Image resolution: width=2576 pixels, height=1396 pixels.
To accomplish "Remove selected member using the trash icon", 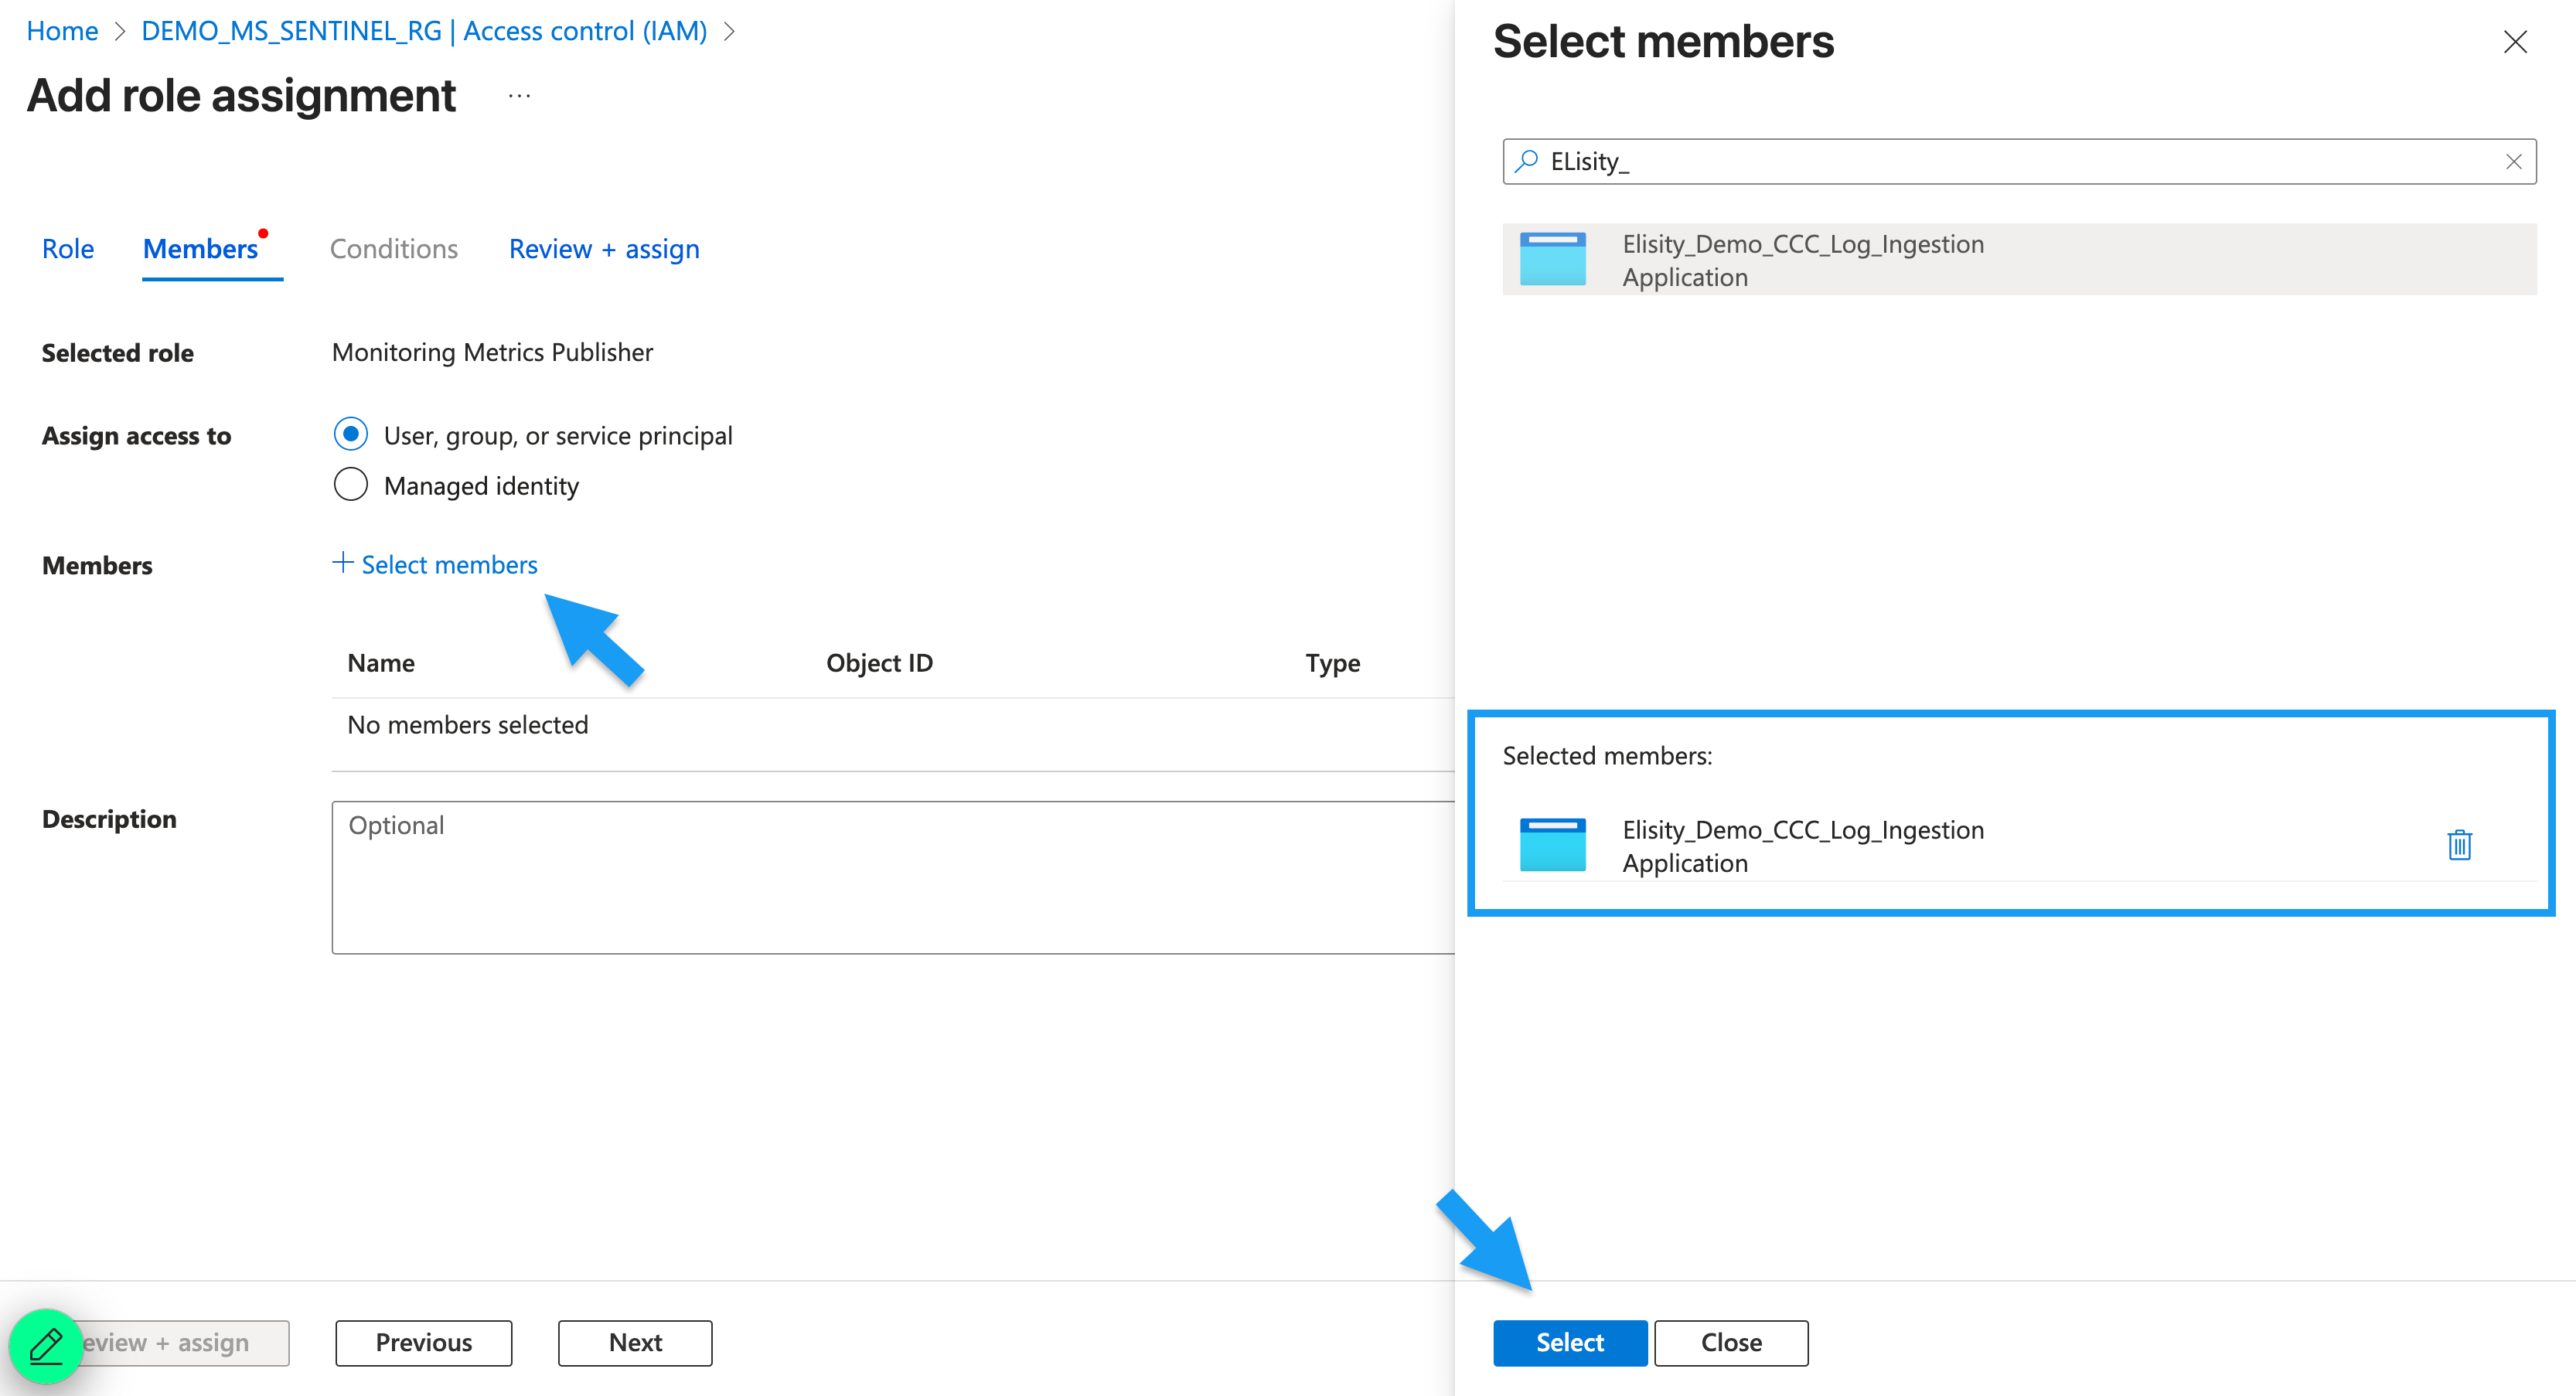I will 2459,845.
